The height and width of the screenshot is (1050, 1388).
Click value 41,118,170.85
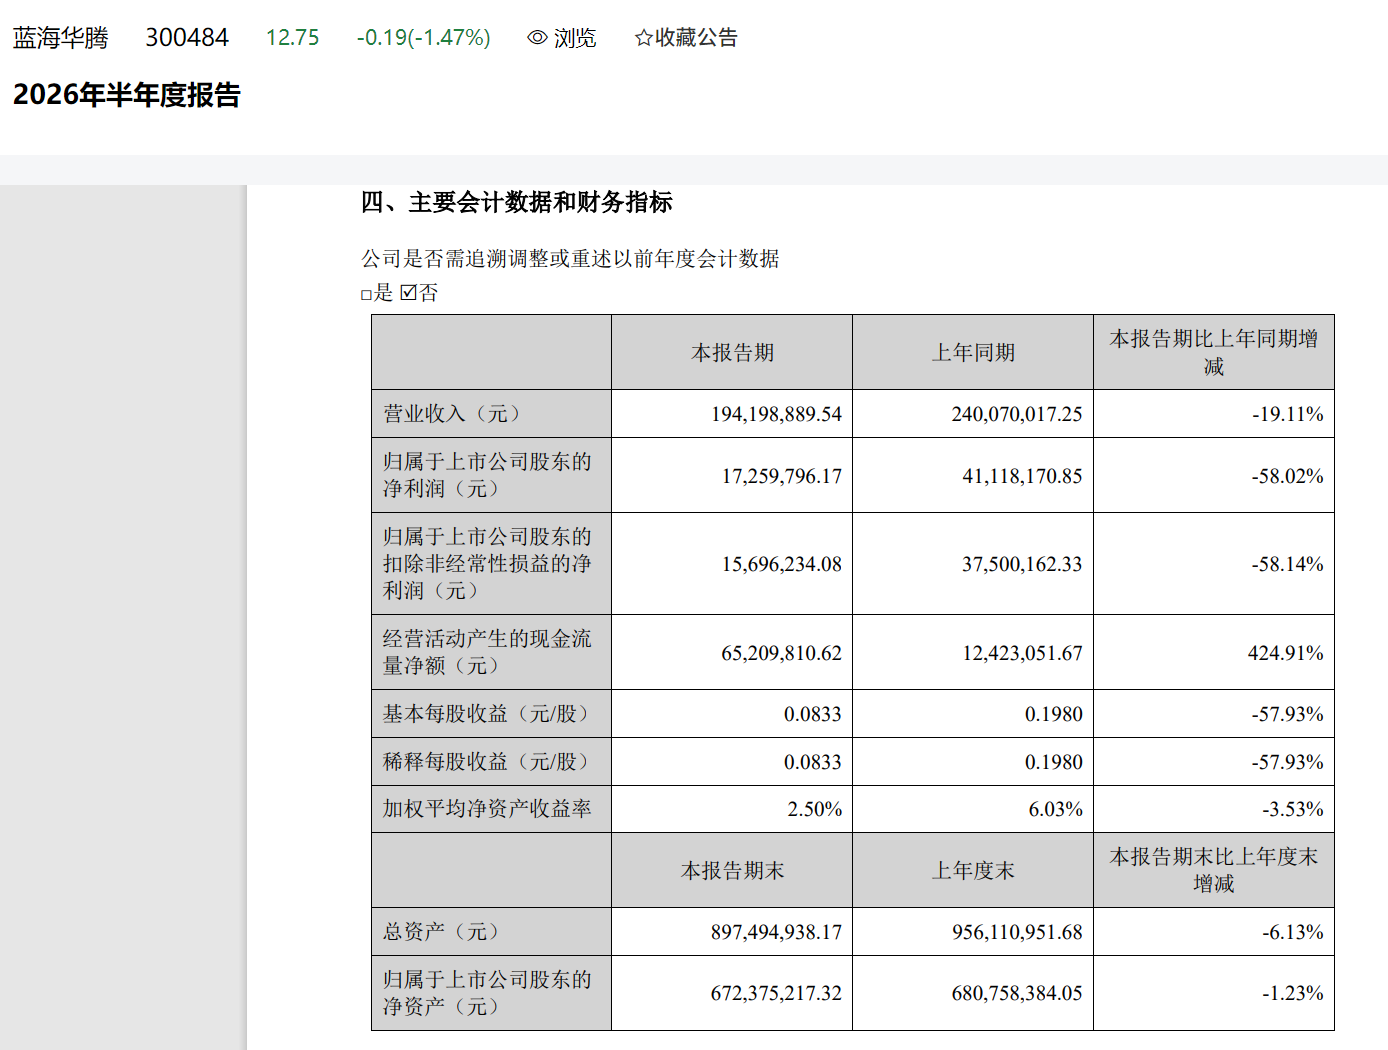tap(1022, 476)
